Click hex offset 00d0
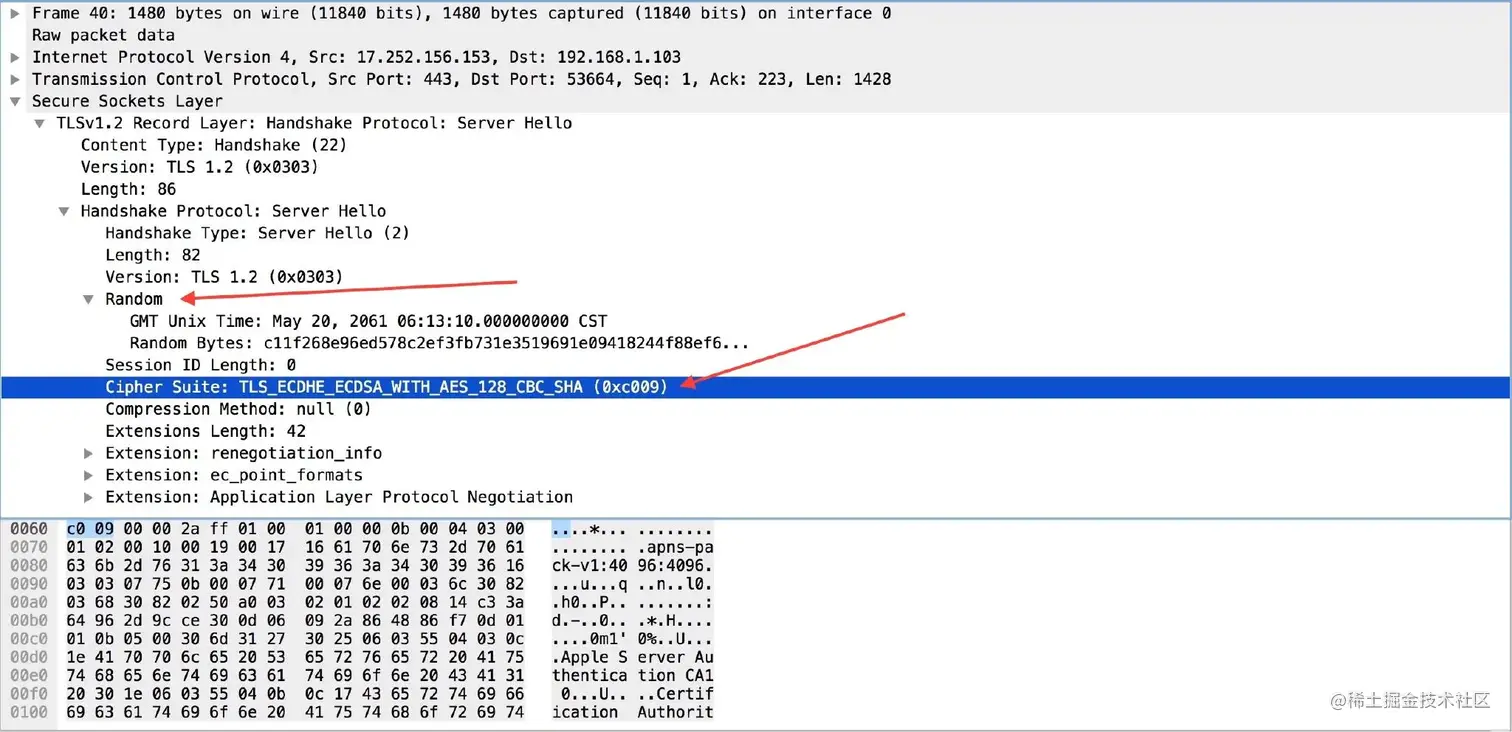1512x732 pixels. pyautogui.click(x=29, y=657)
